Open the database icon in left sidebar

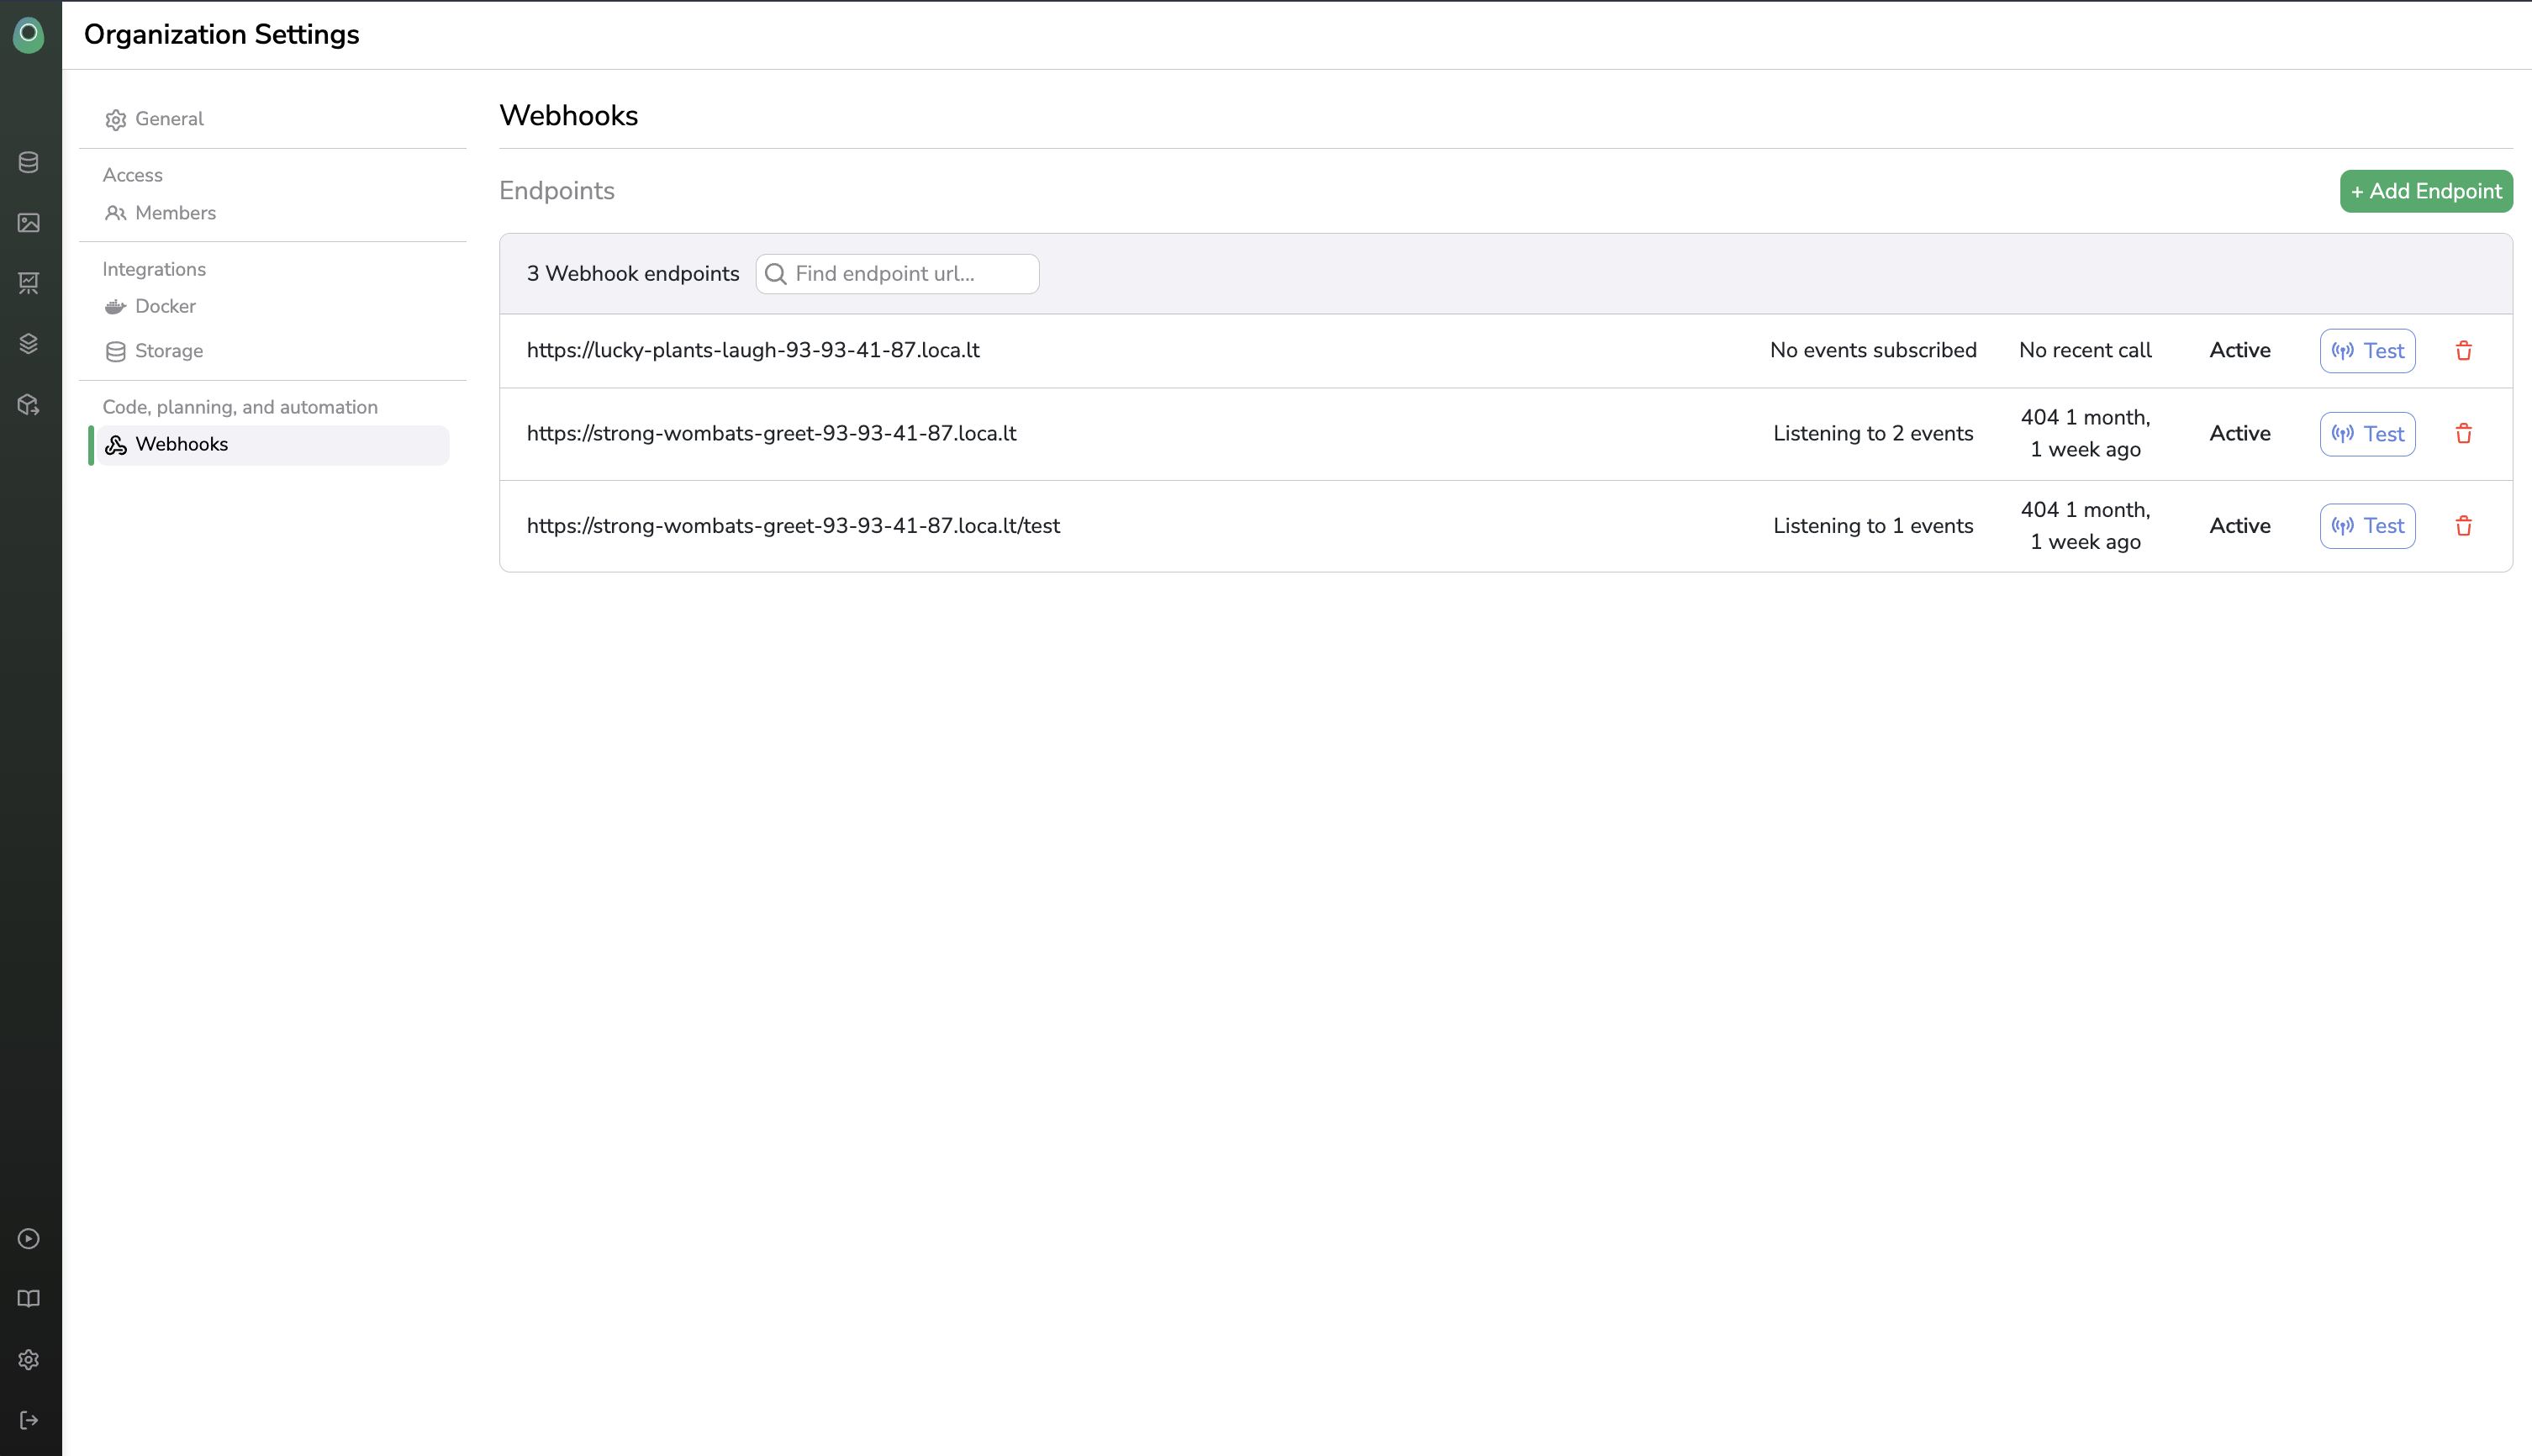[29, 162]
